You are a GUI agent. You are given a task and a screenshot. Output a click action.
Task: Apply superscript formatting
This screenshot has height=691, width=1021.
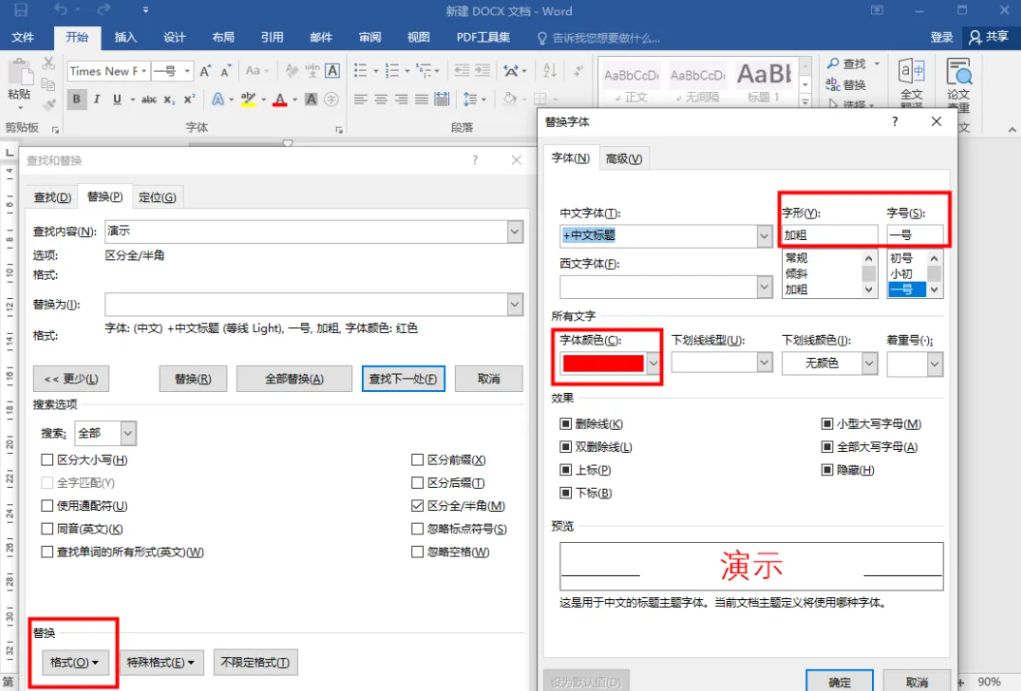189,100
